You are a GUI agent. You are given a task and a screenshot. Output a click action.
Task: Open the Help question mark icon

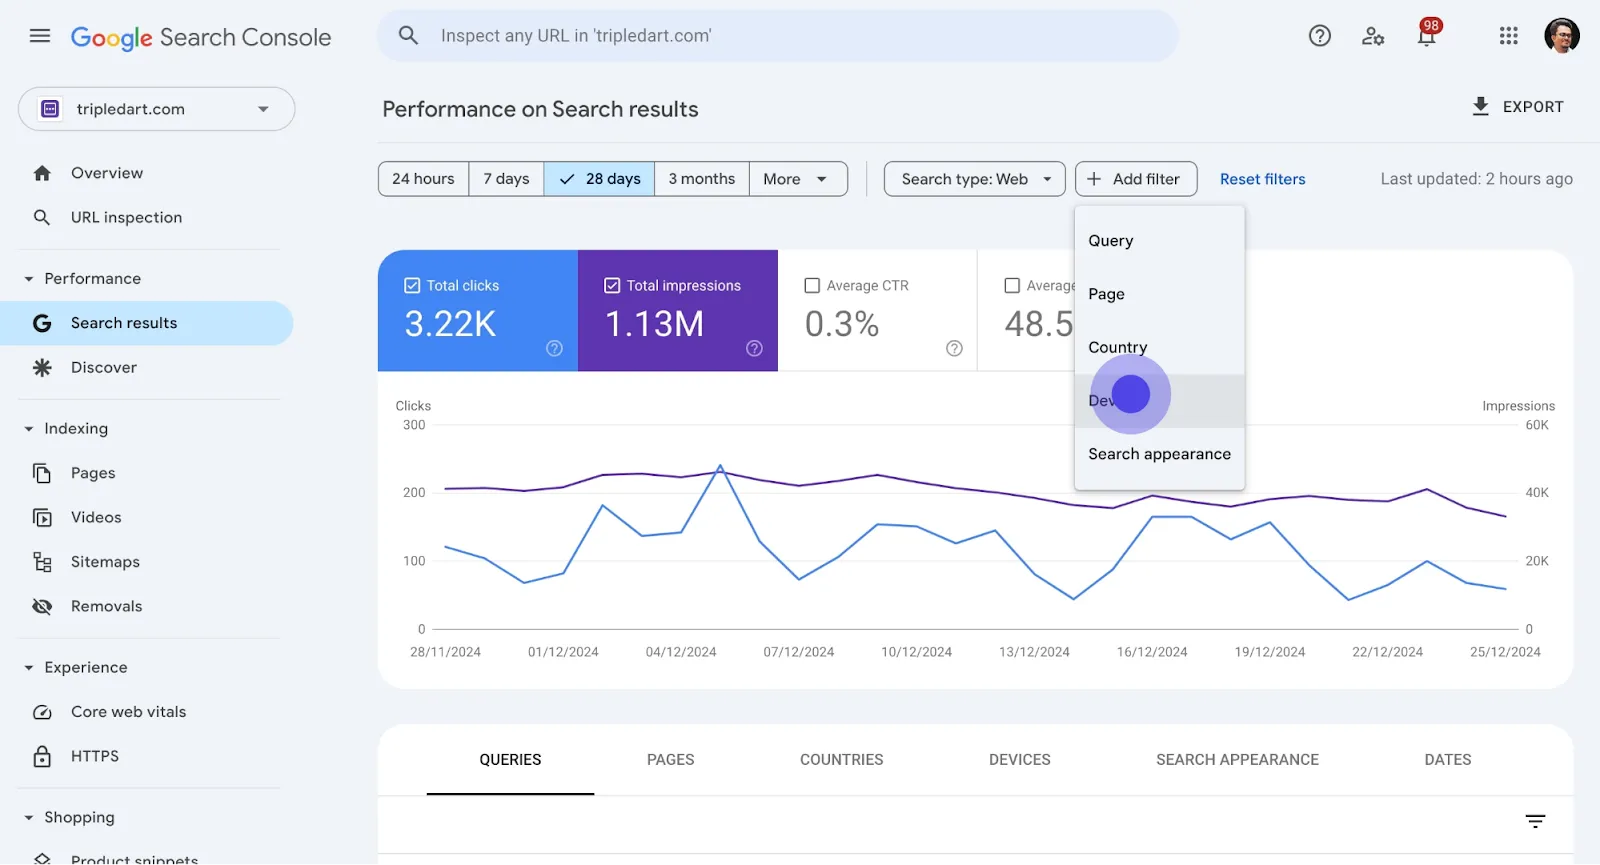tap(1320, 36)
